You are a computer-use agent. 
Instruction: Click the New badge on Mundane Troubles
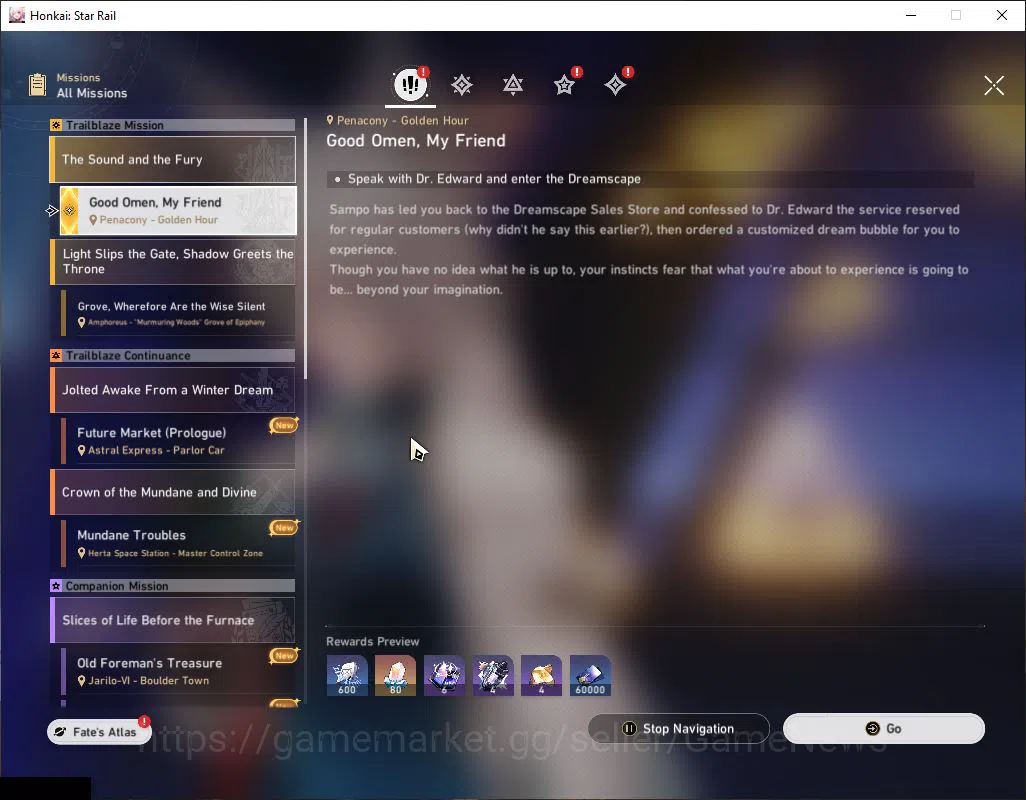pos(284,527)
